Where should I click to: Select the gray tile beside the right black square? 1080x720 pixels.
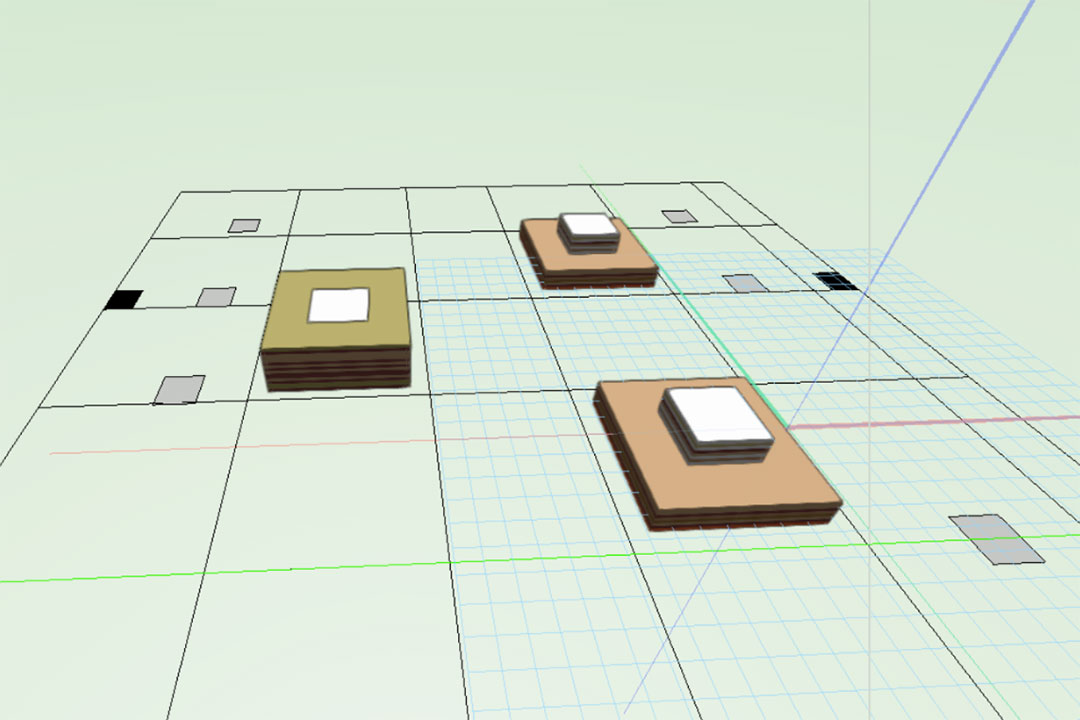(745, 283)
